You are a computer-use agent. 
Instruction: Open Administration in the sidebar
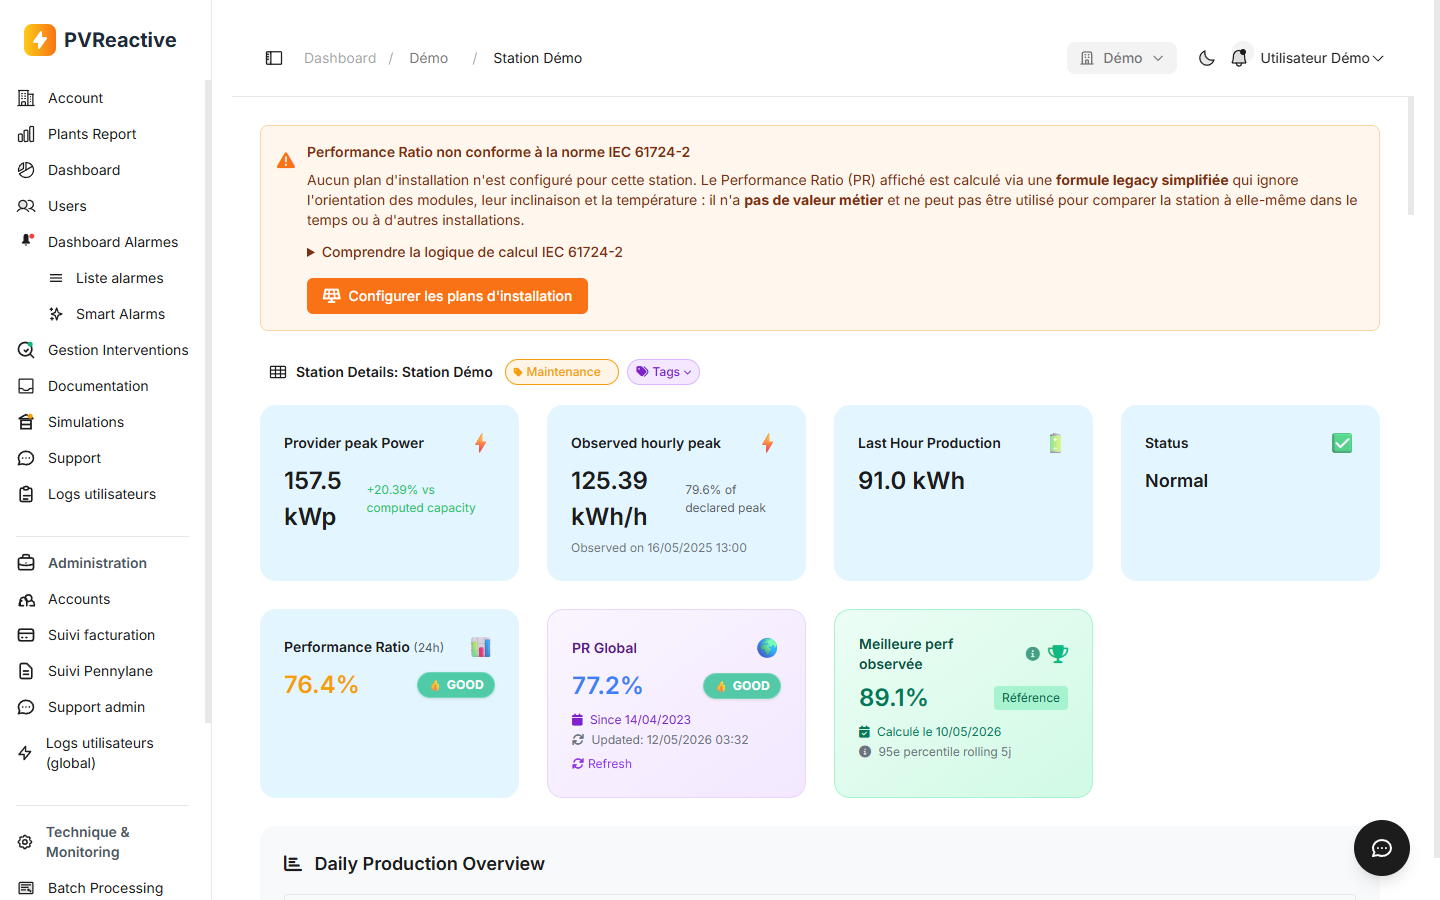point(97,563)
